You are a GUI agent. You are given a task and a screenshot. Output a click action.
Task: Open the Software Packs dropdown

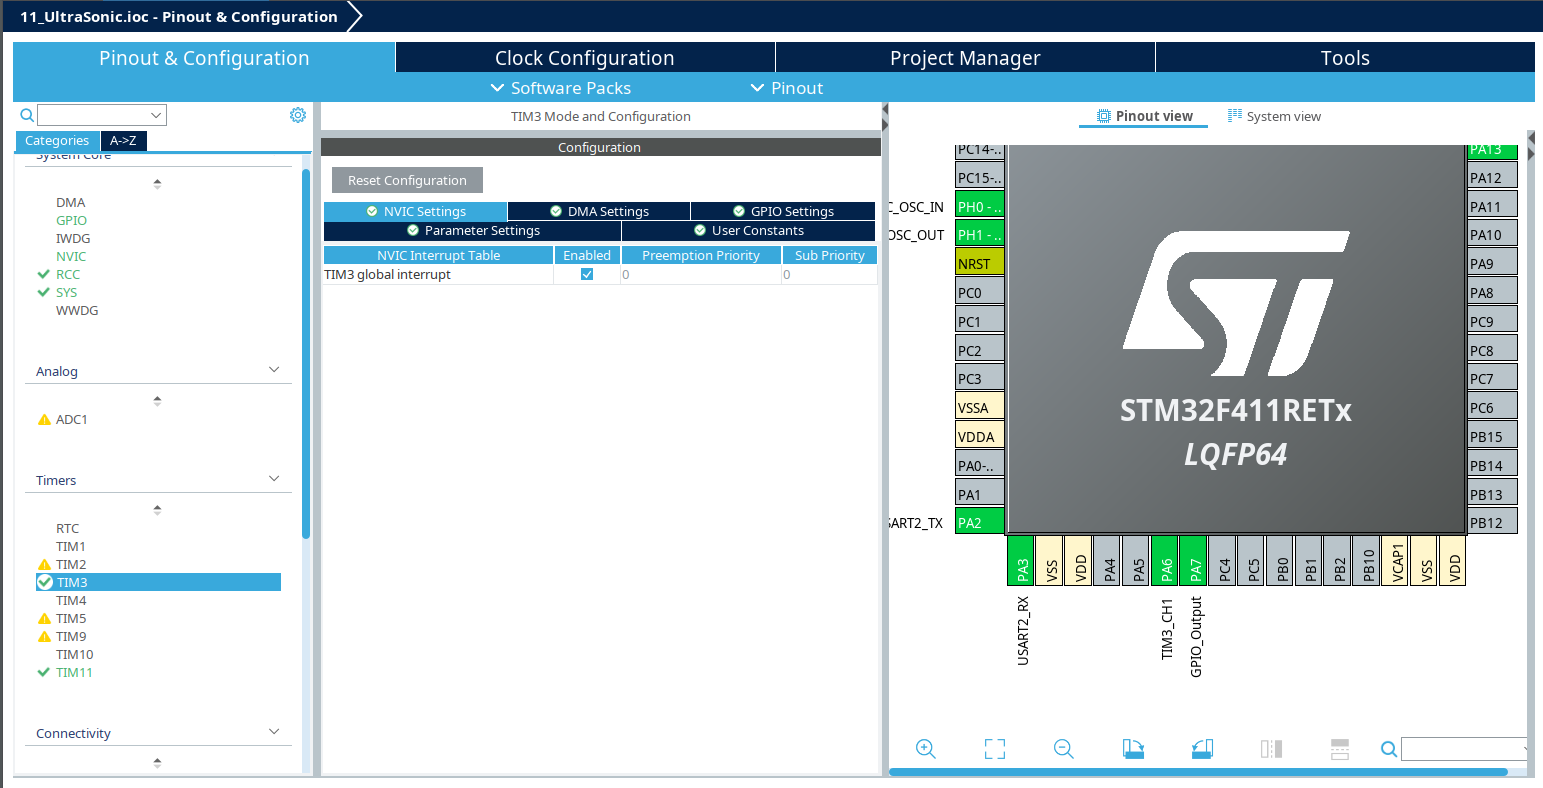(x=561, y=88)
